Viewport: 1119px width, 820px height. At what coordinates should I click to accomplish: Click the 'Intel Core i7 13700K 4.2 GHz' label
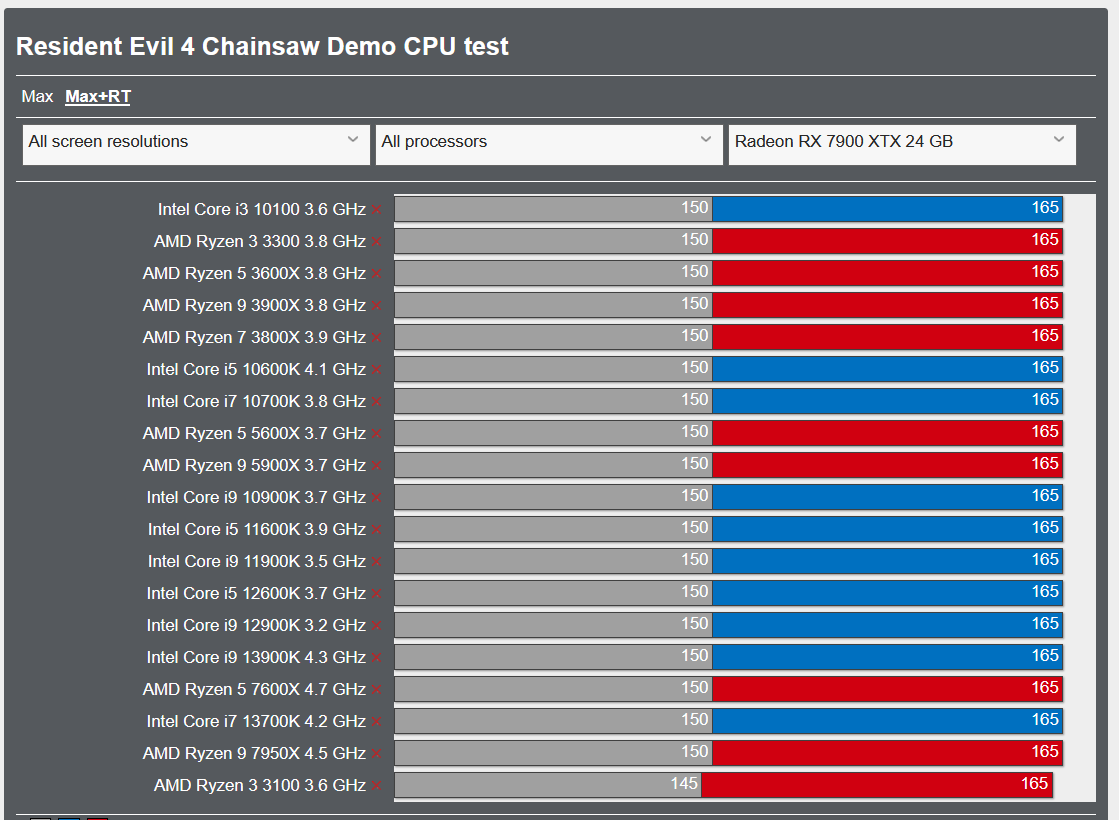[256, 721]
